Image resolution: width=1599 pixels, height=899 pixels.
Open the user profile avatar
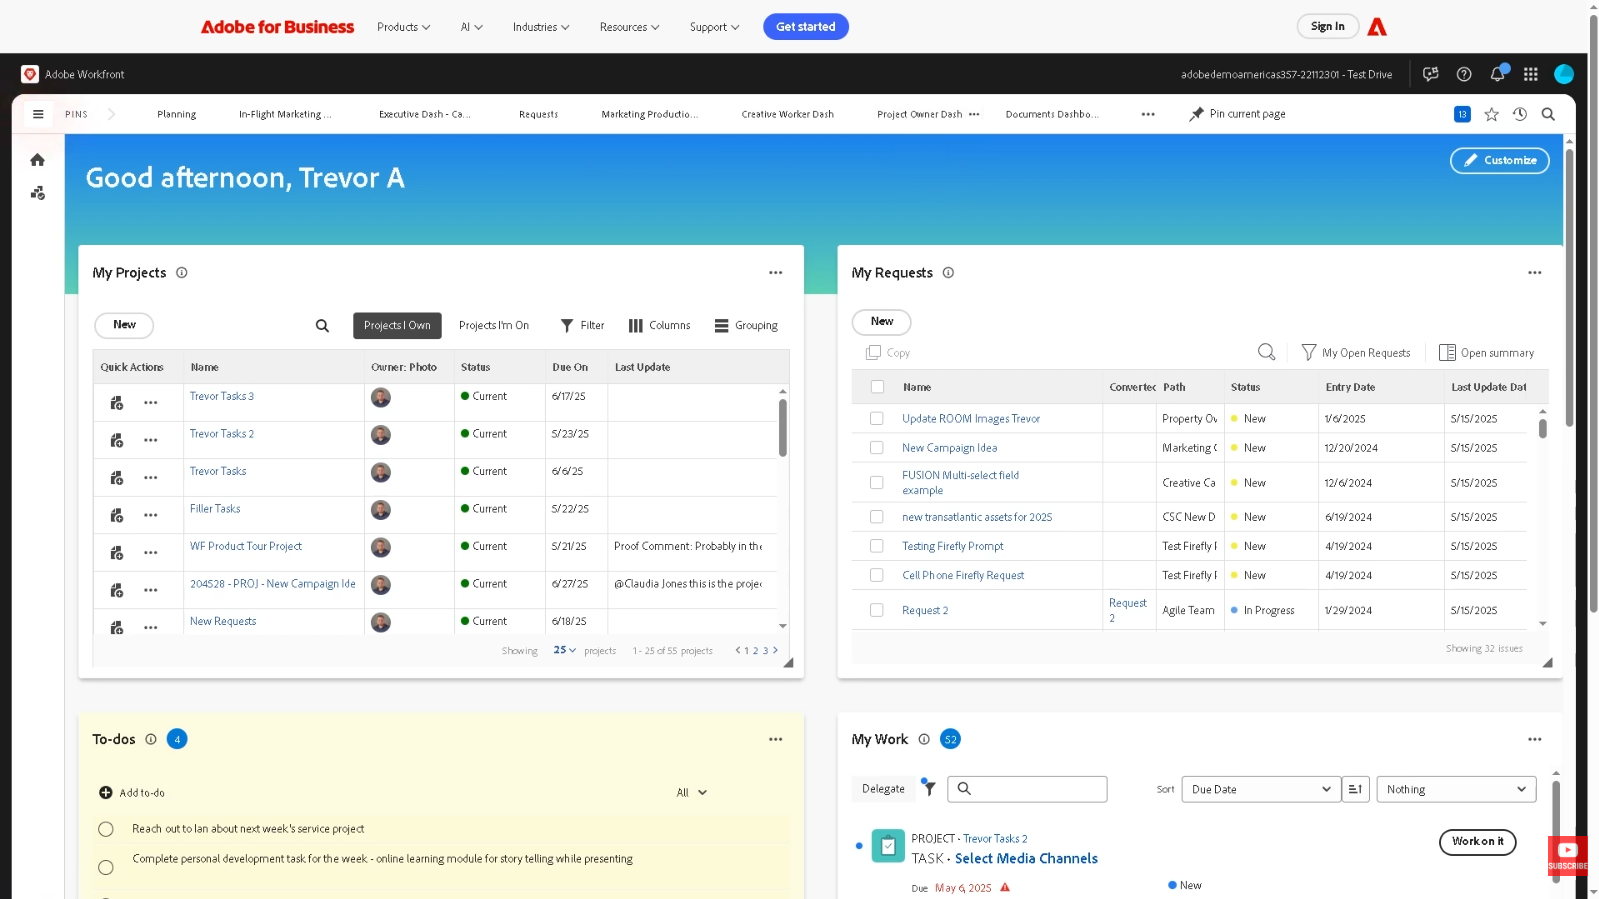(1564, 74)
